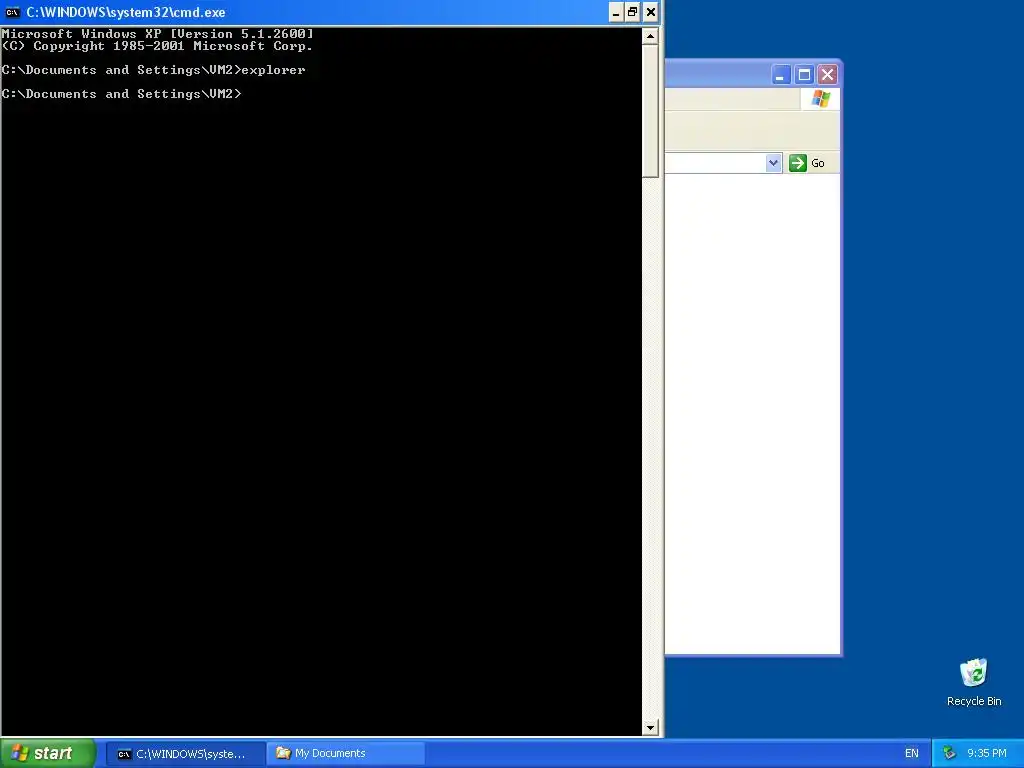The image size is (1024, 768).
Task: Minimize the cmd.exe window
Action: (616, 12)
